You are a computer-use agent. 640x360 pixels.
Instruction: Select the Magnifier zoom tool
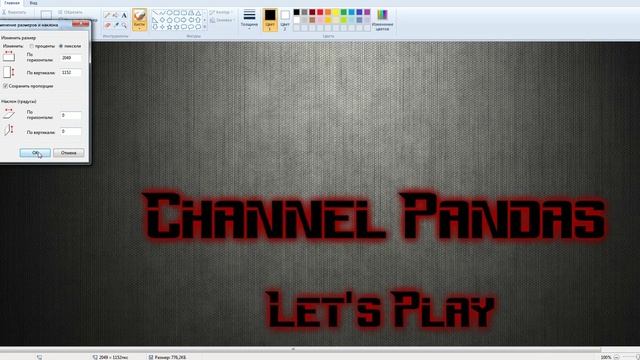(124, 25)
